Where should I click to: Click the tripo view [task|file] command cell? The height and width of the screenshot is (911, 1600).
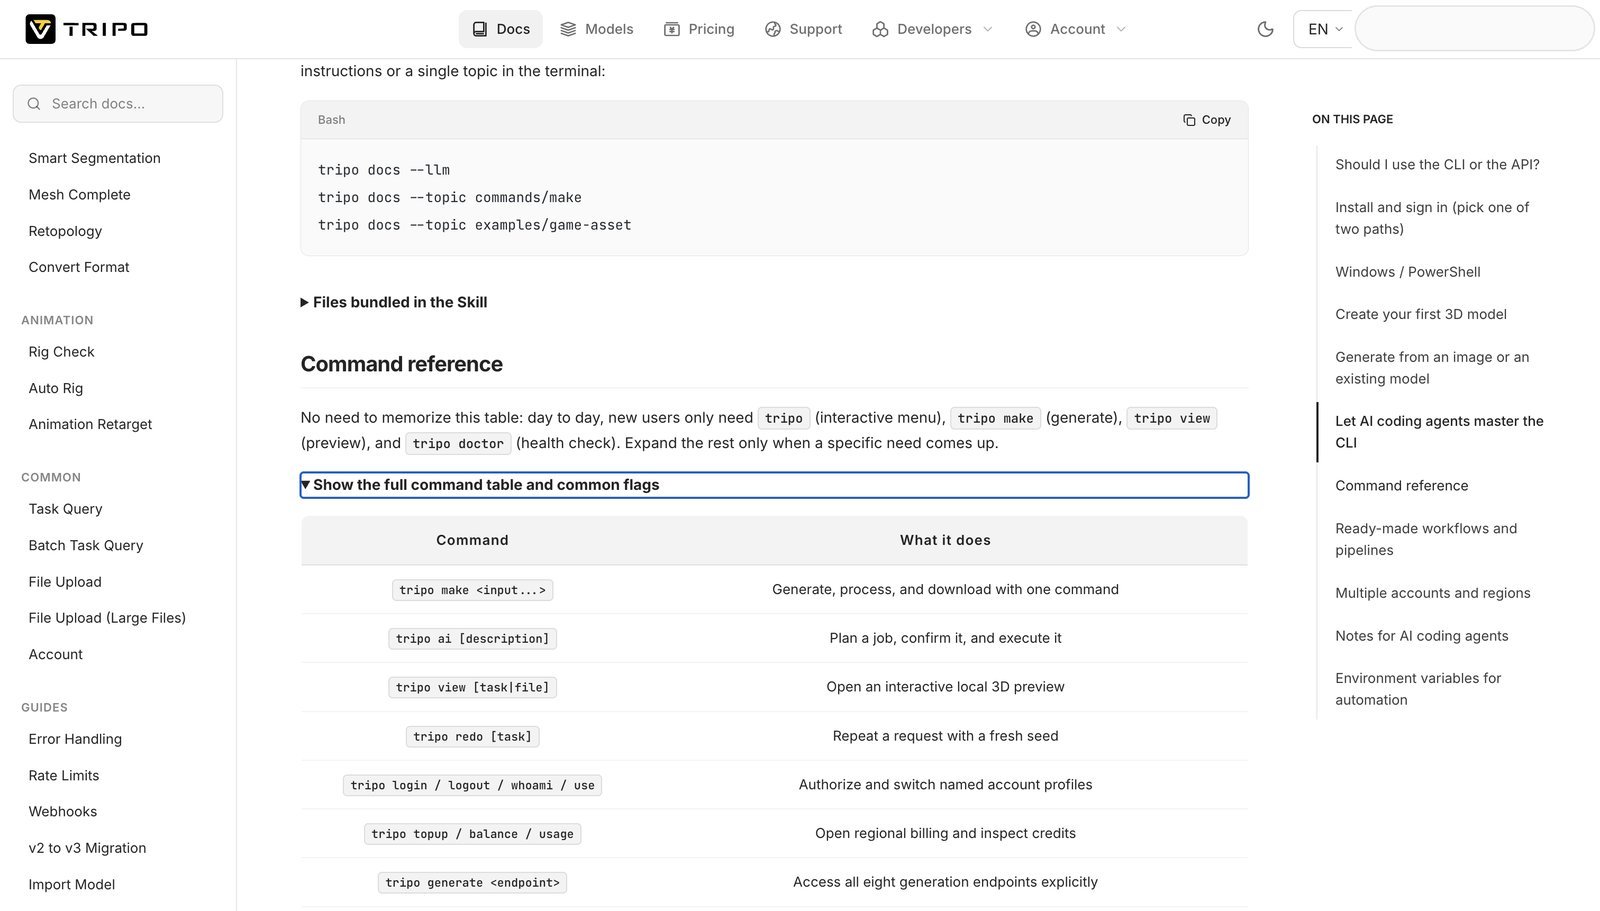coord(472,688)
